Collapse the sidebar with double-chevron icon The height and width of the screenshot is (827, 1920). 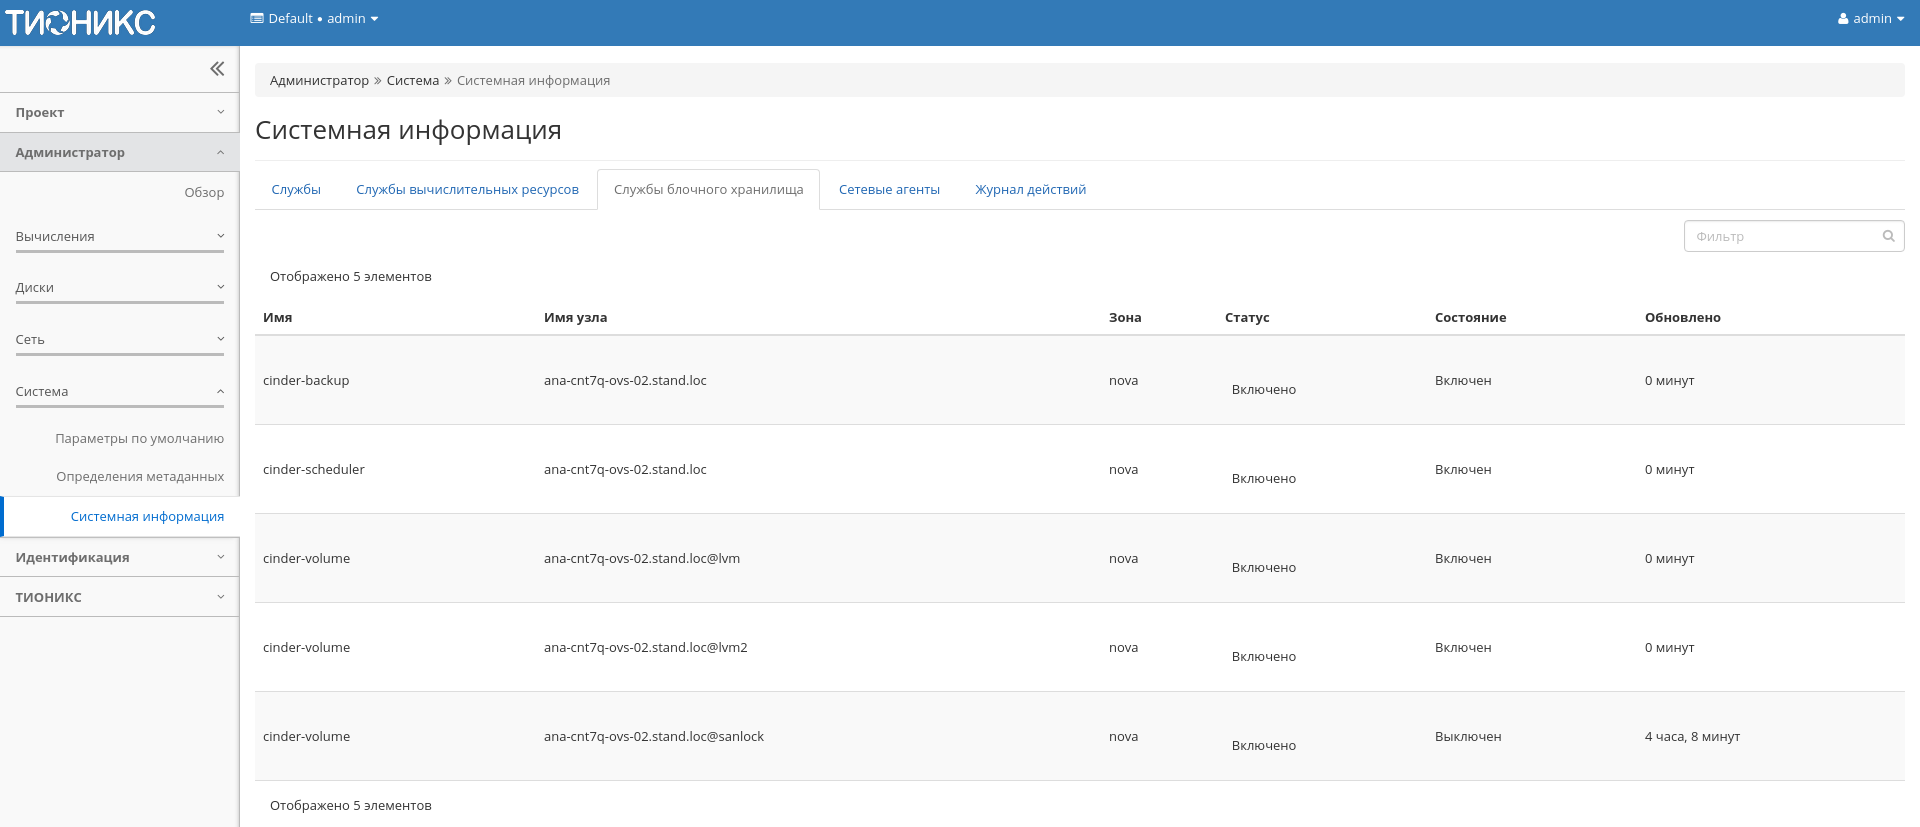click(x=217, y=69)
